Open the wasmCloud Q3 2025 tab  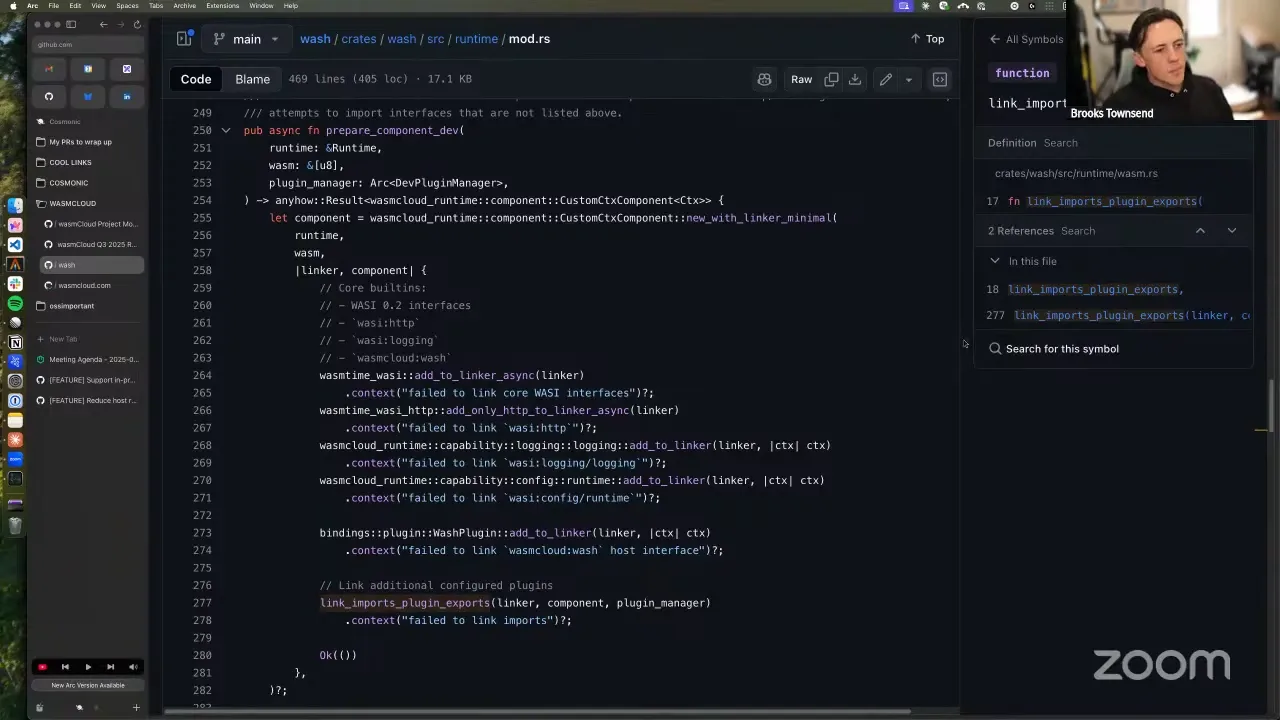91,244
